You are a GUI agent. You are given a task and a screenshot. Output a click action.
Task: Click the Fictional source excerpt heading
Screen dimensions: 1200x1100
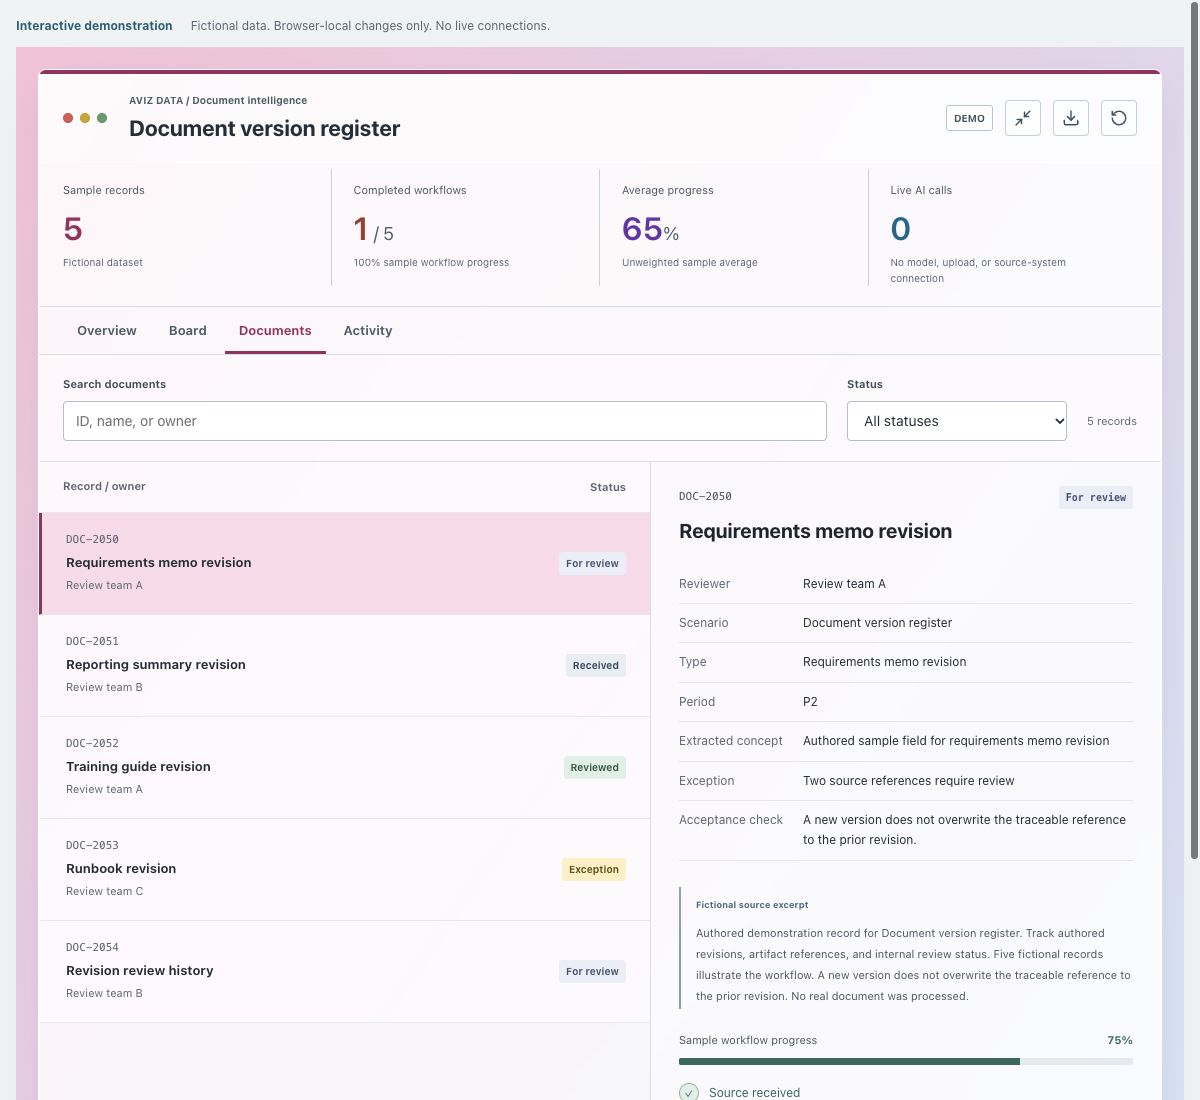point(752,905)
